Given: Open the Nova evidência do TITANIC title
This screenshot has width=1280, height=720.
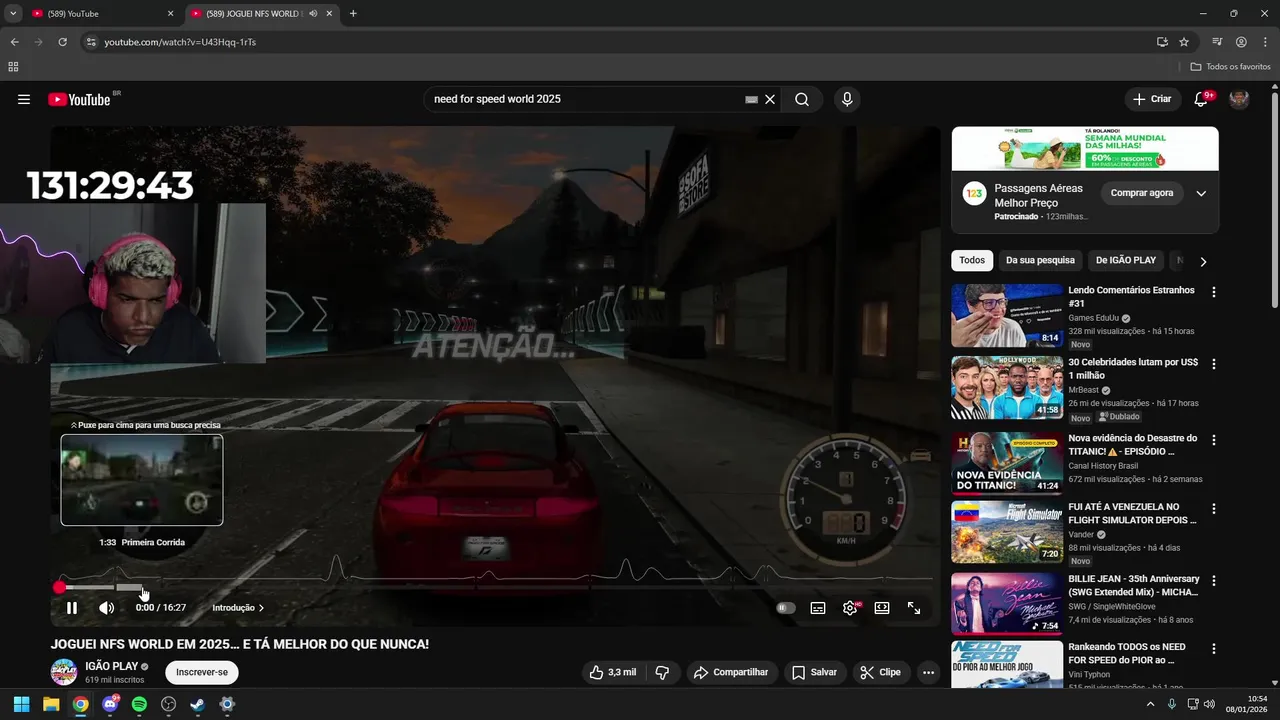Looking at the screenshot, I should (x=1133, y=445).
